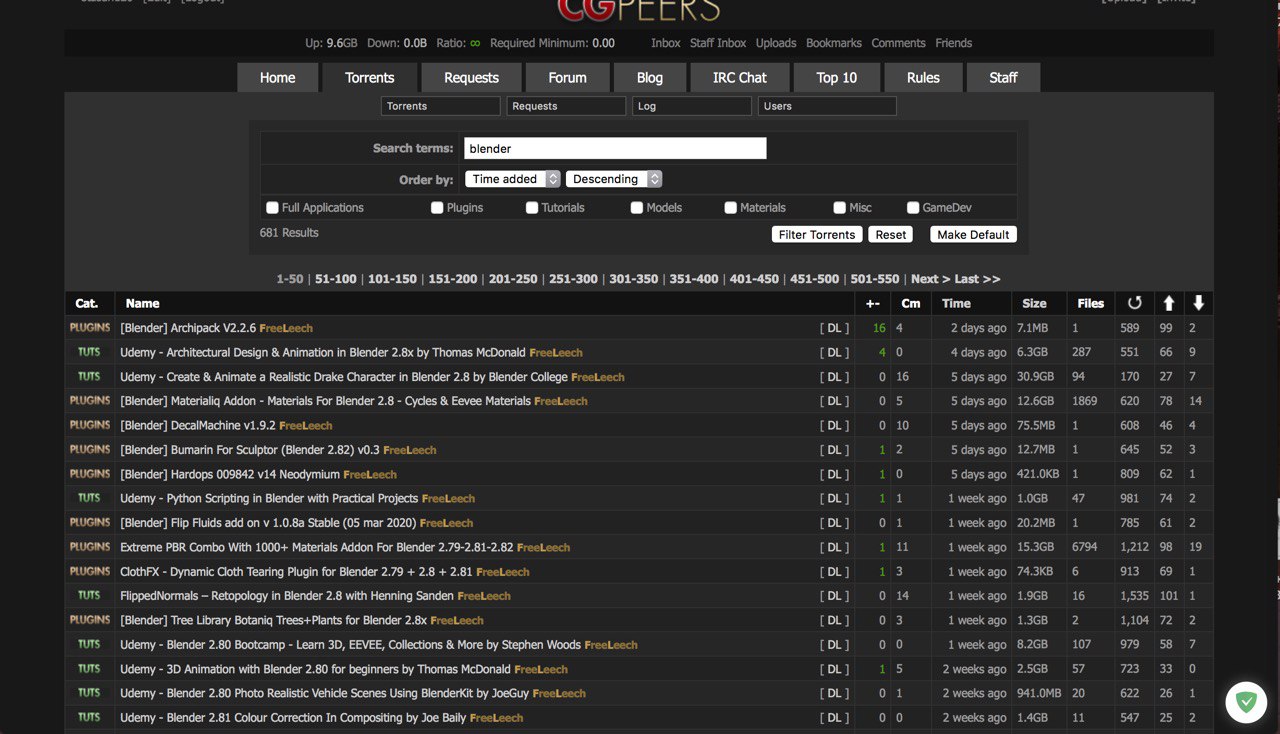
Task: Go to results page 51-100
Action: coord(336,279)
